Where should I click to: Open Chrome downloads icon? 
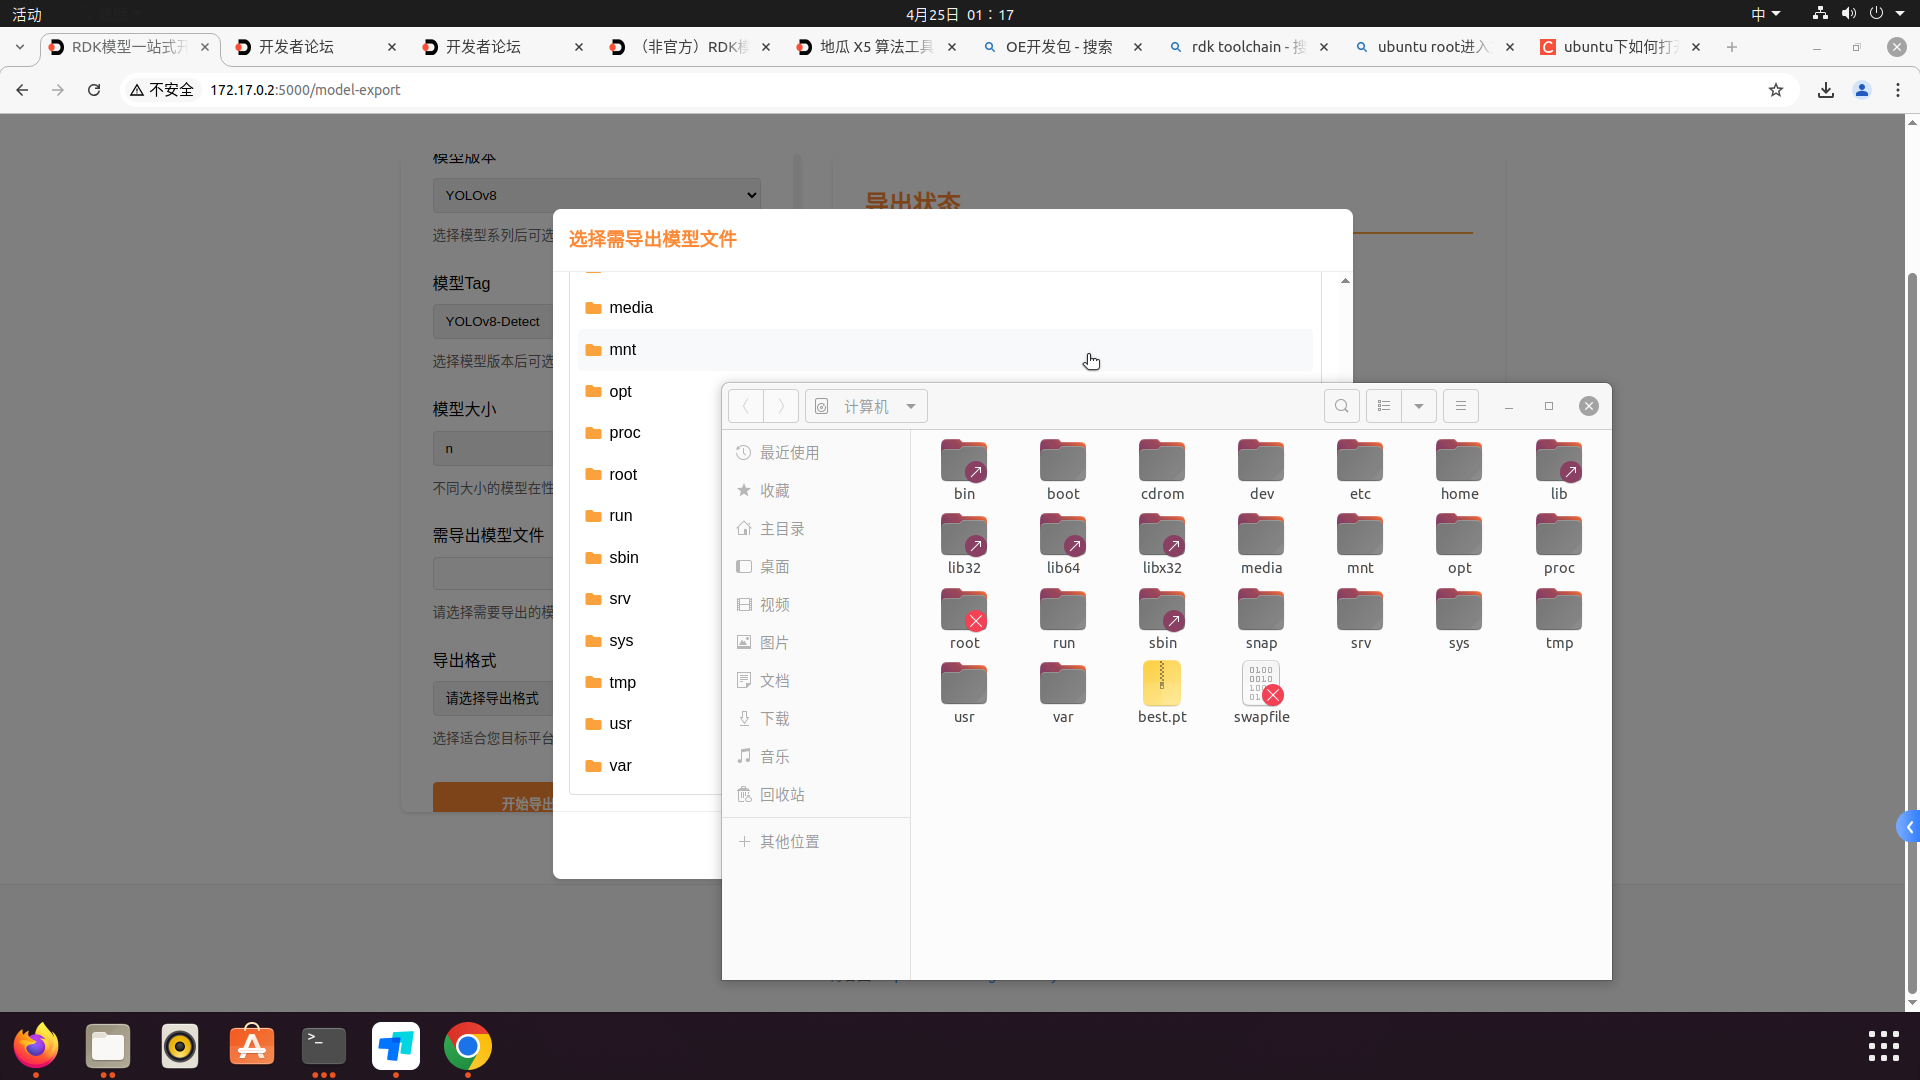point(1826,90)
